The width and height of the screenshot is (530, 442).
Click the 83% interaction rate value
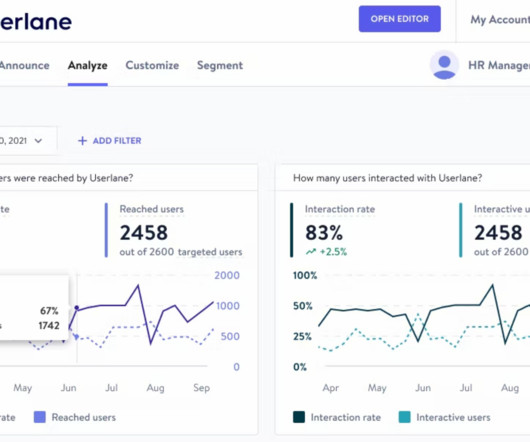(324, 232)
